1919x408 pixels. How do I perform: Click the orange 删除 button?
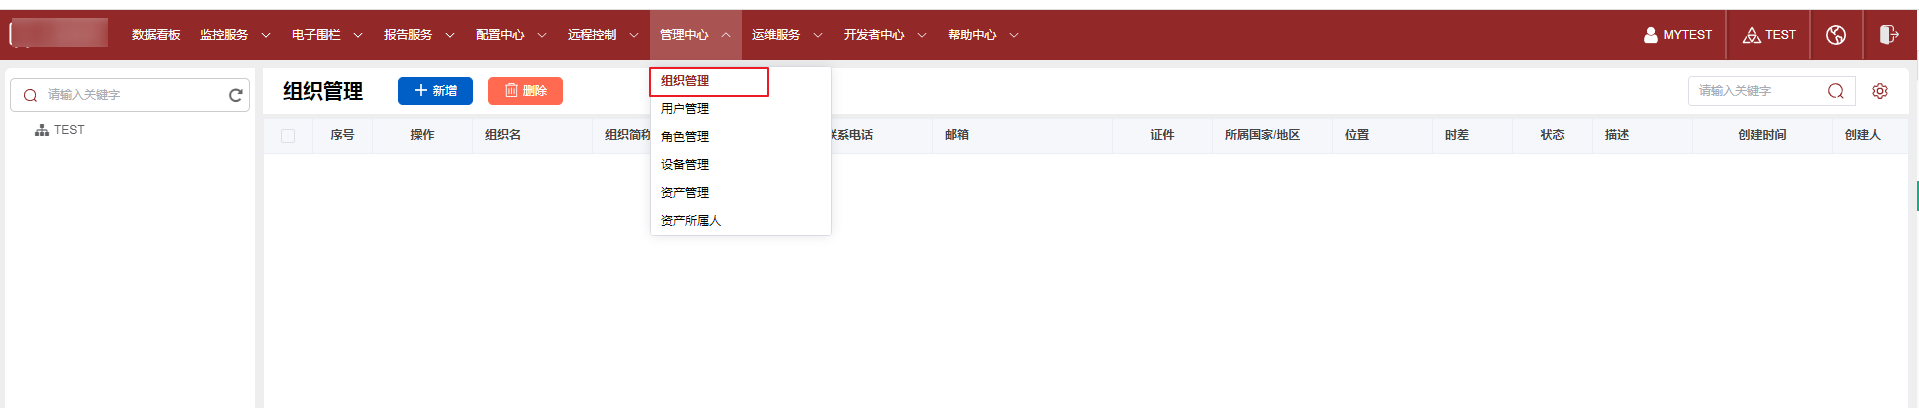[x=525, y=91]
